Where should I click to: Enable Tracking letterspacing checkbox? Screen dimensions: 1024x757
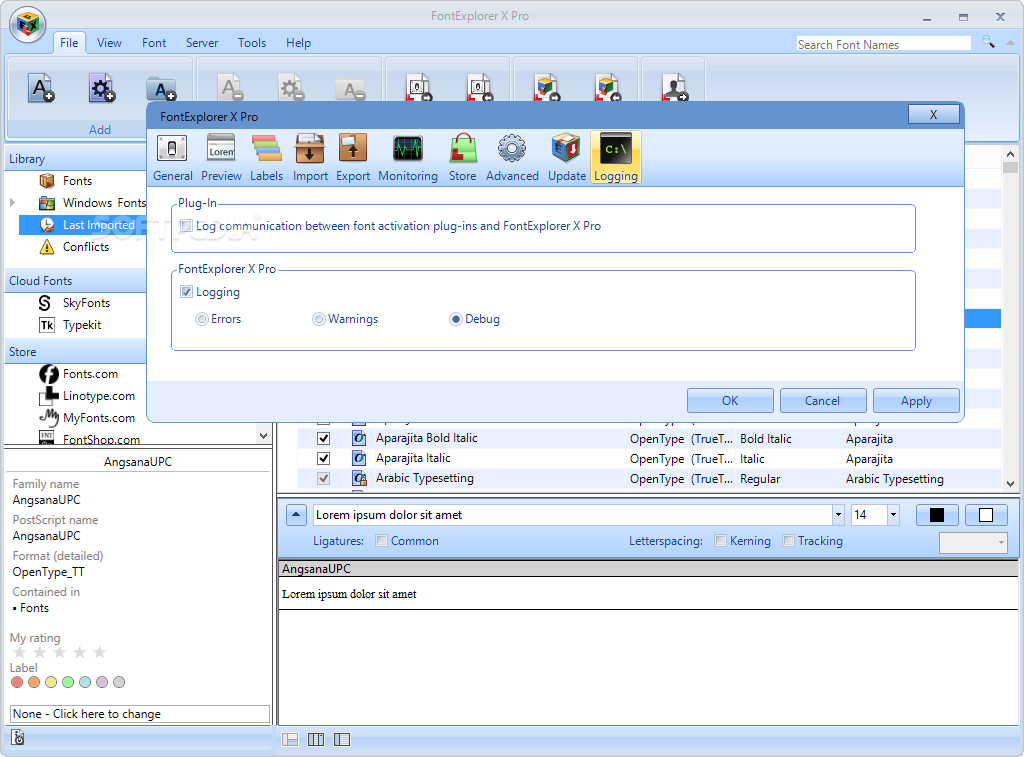789,541
